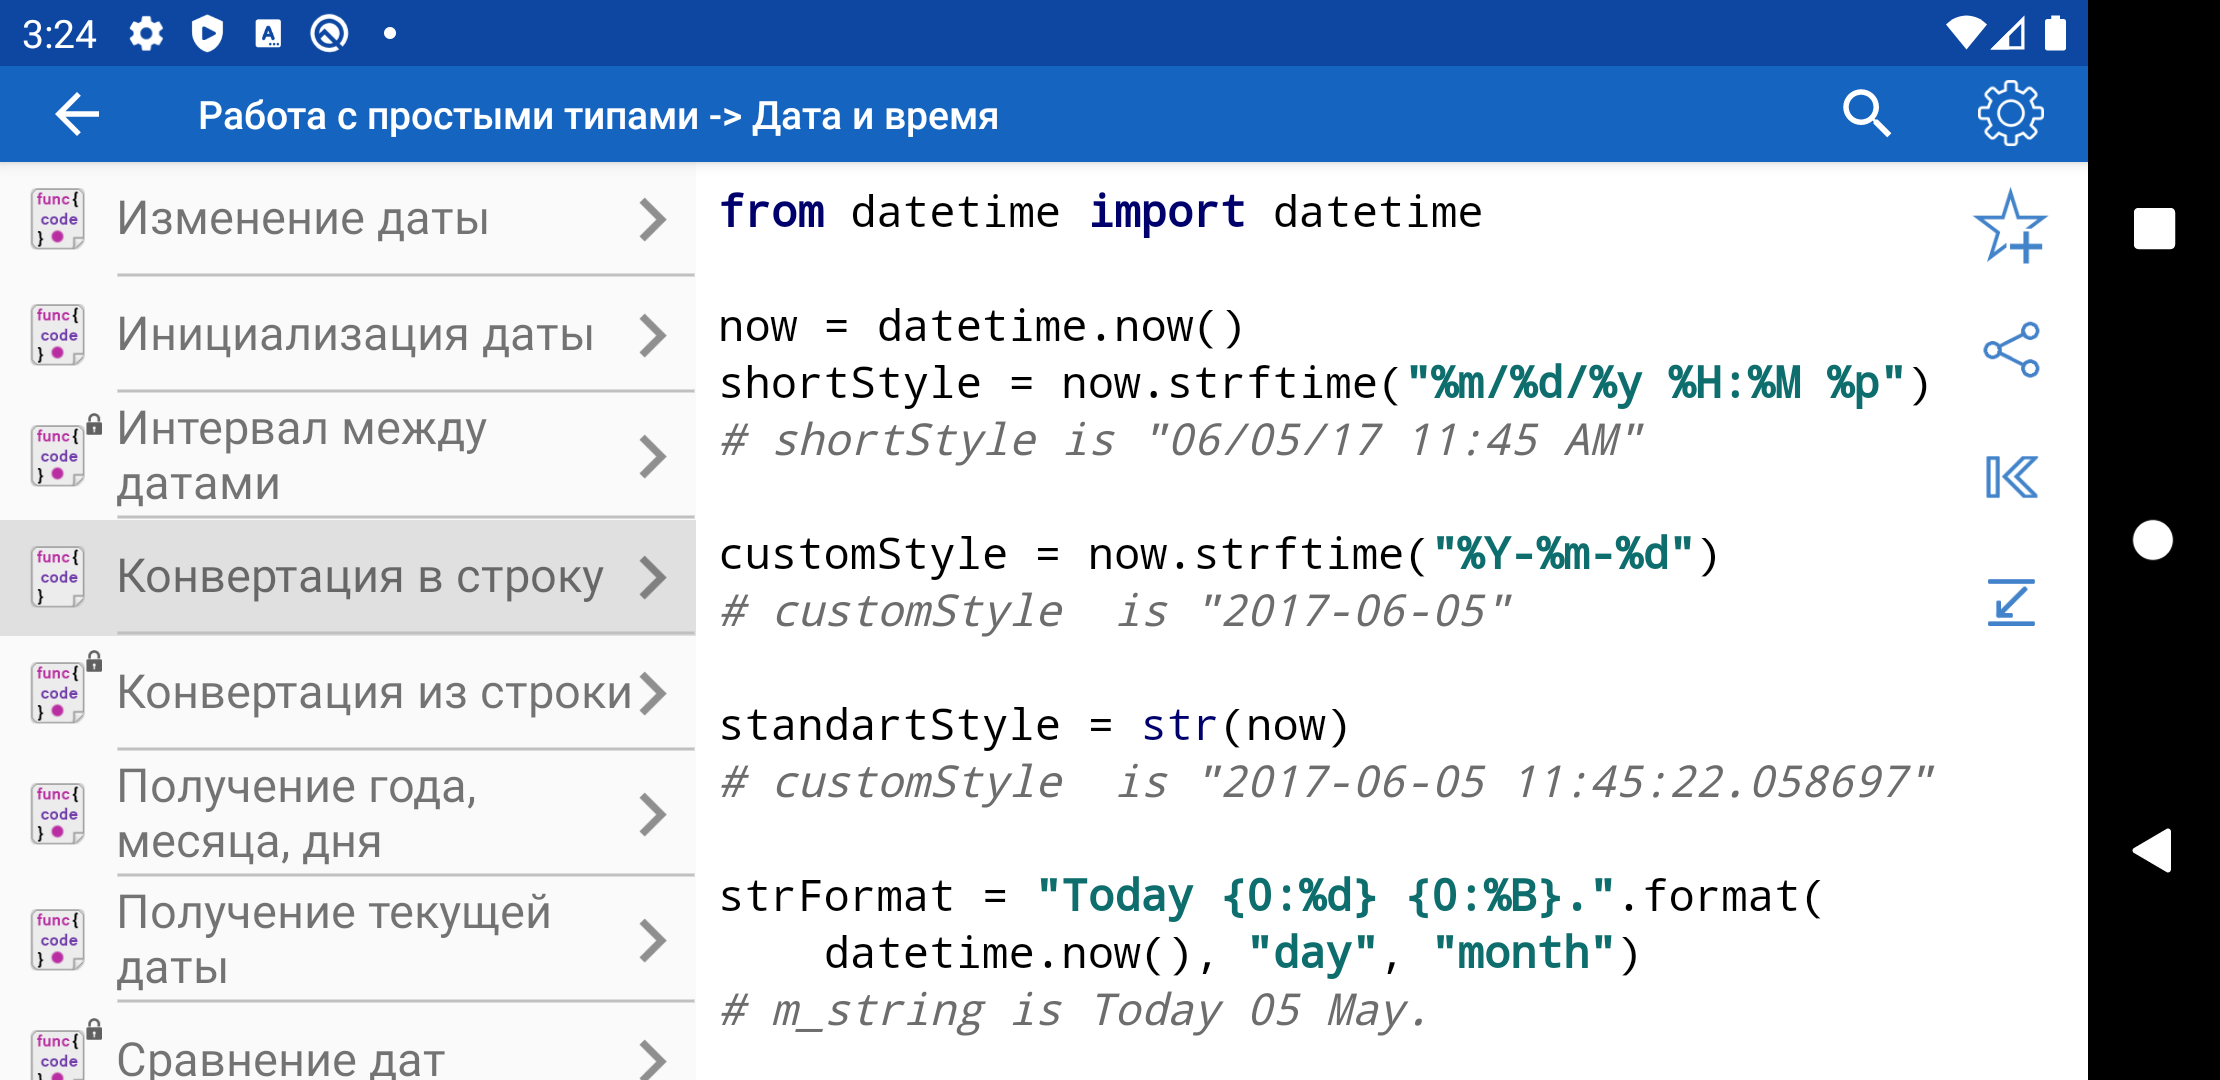Click code icon for Получение текущей даты
Image resolution: width=2220 pixels, height=1080 pixels.
pyautogui.click(x=57, y=940)
